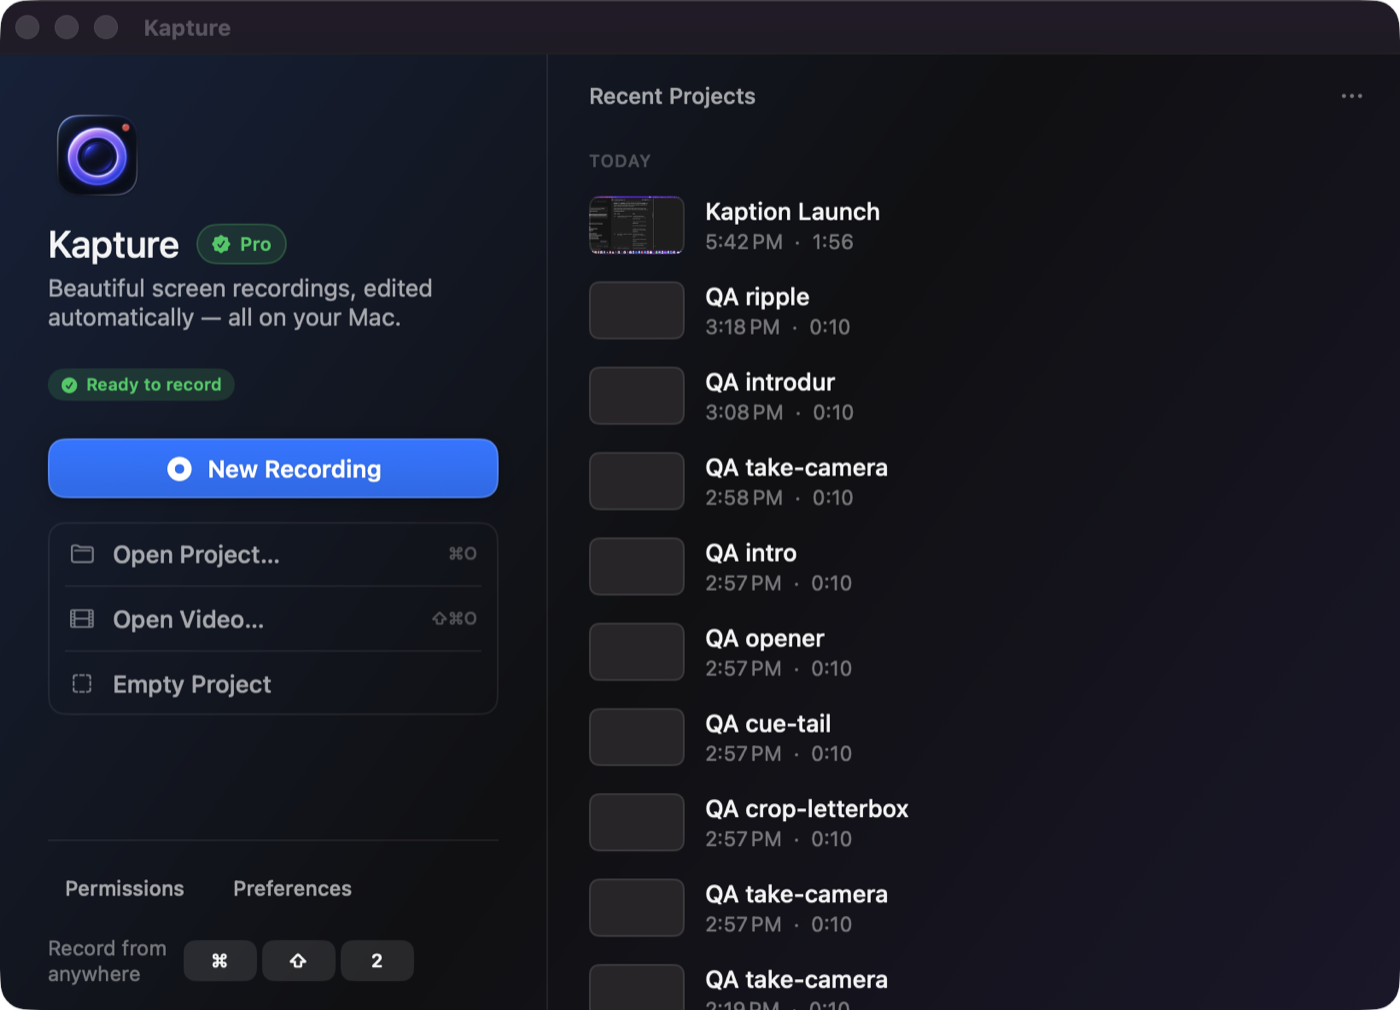Click the Shift key in the record shortcut
Viewport: 1400px width, 1010px height.
click(298, 960)
